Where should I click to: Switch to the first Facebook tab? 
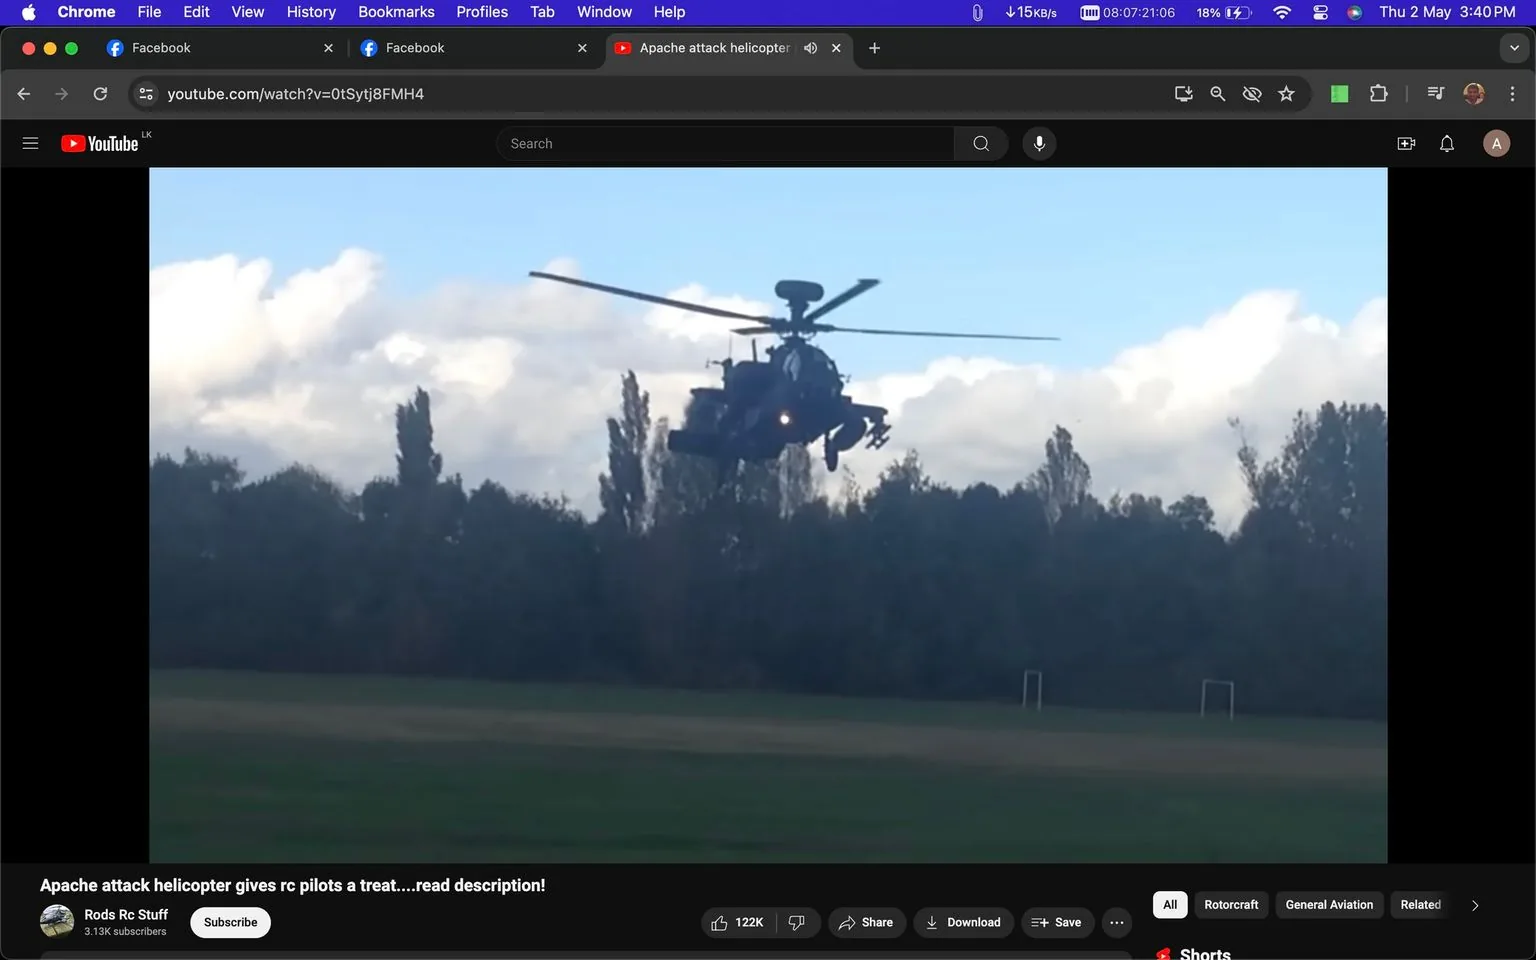(200, 47)
